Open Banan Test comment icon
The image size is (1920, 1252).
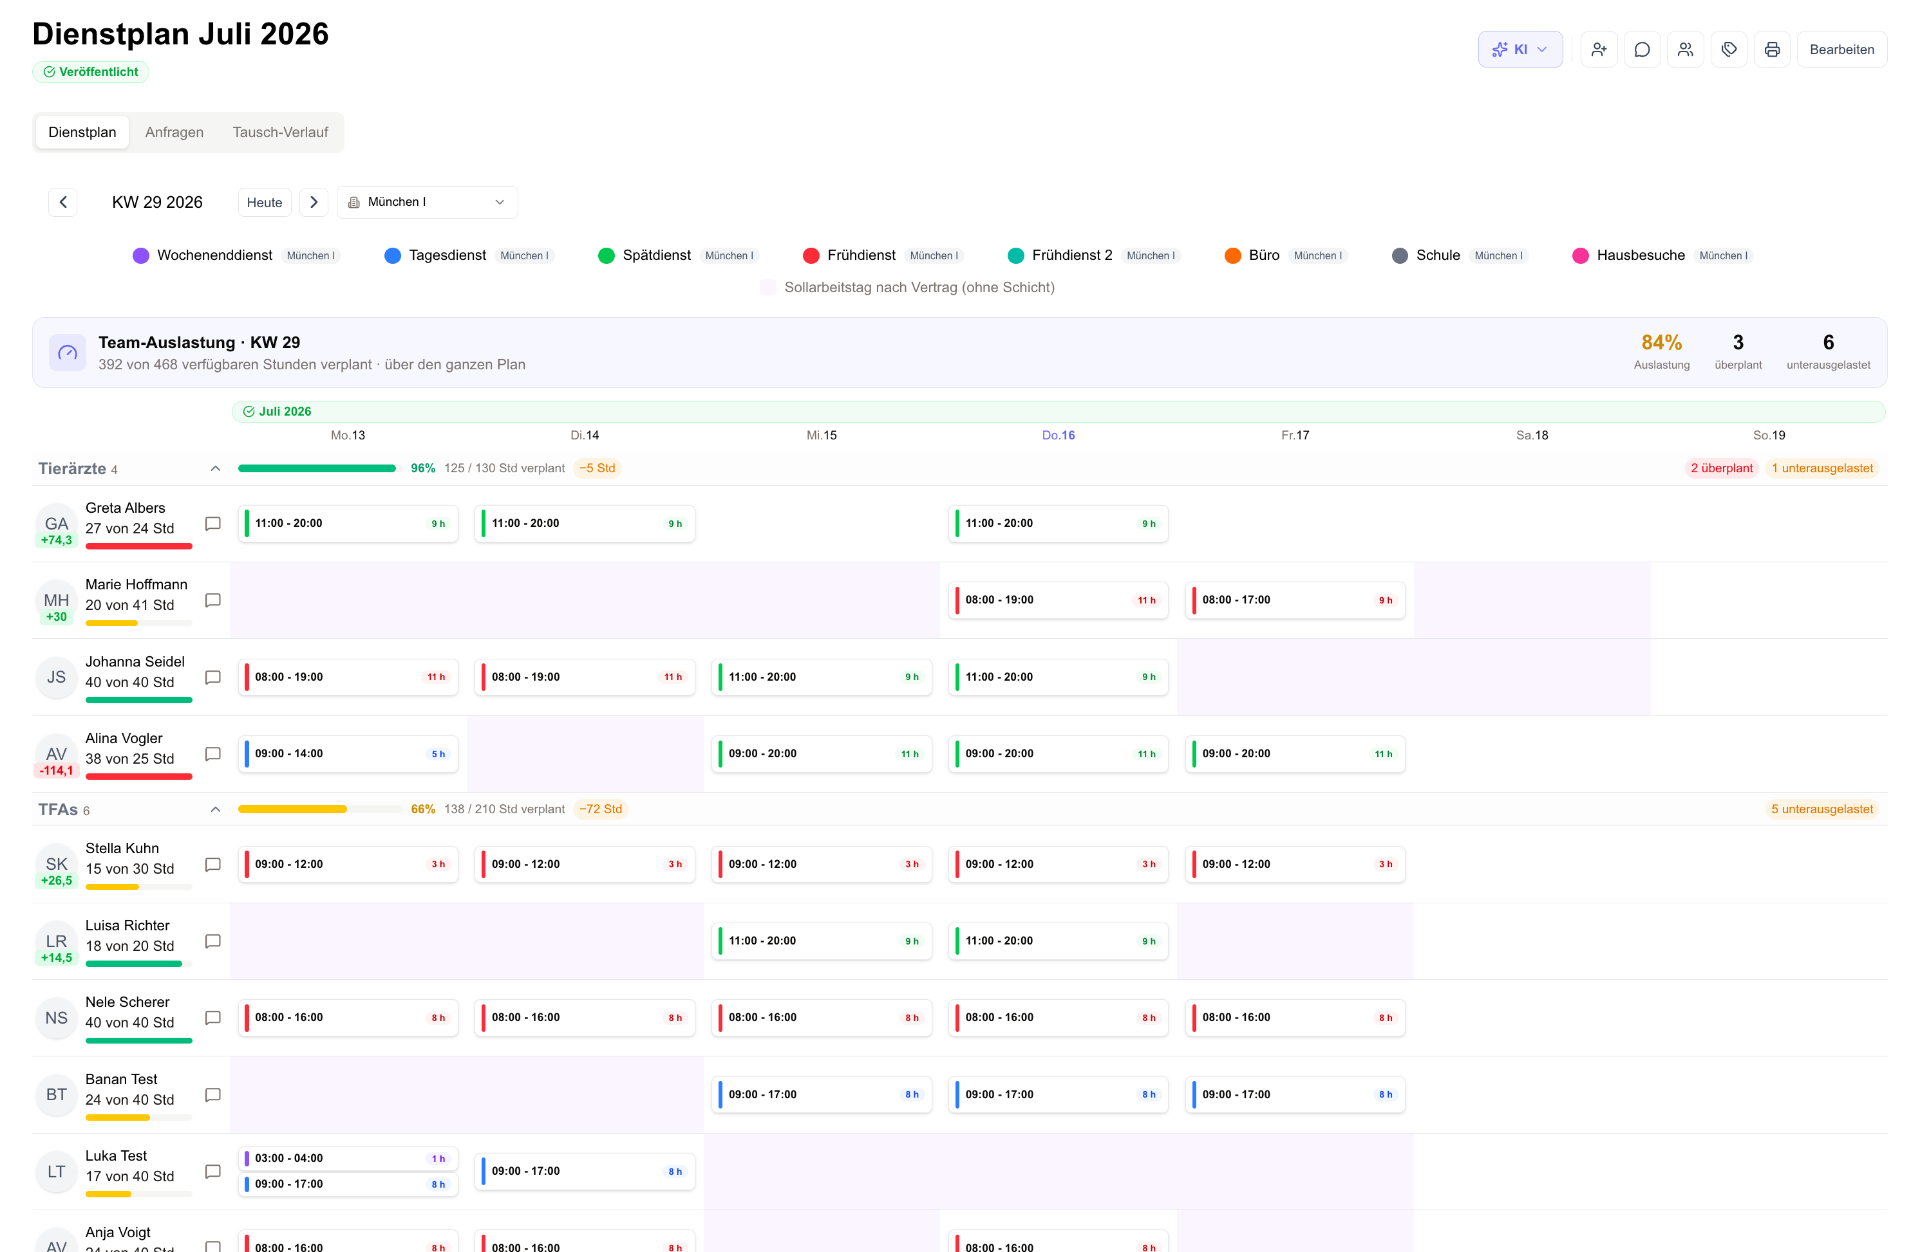pos(213,1095)
